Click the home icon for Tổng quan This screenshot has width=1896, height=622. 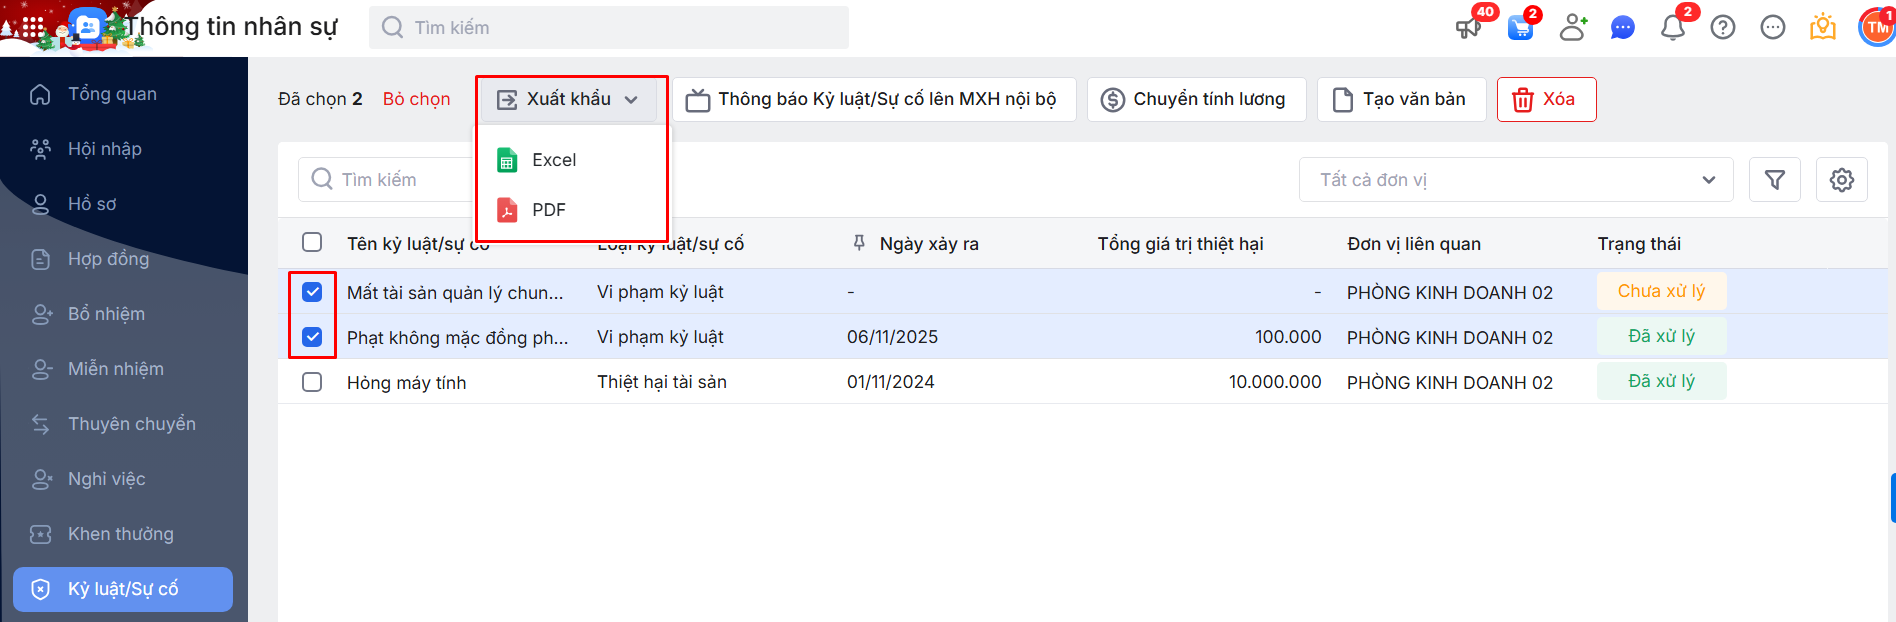40,94
